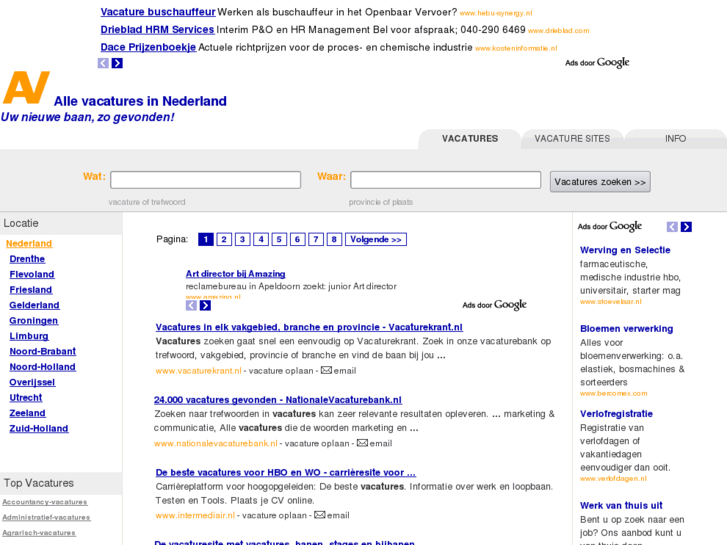Screen dimensions: 727x545
Task: Go to results page 1
Action: (x=206, y=239)
